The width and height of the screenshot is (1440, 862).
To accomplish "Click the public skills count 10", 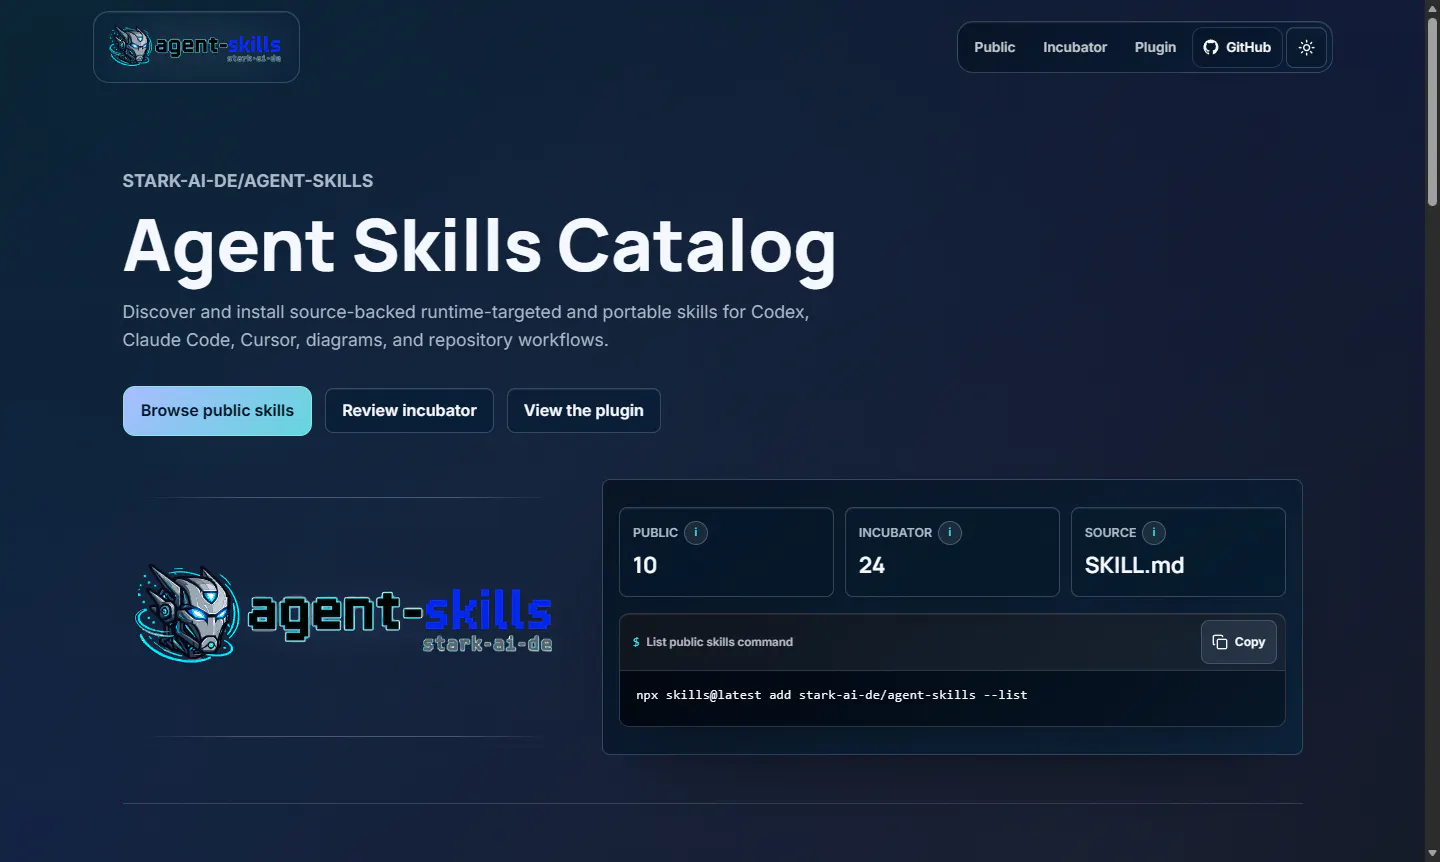I will point(645,565).
